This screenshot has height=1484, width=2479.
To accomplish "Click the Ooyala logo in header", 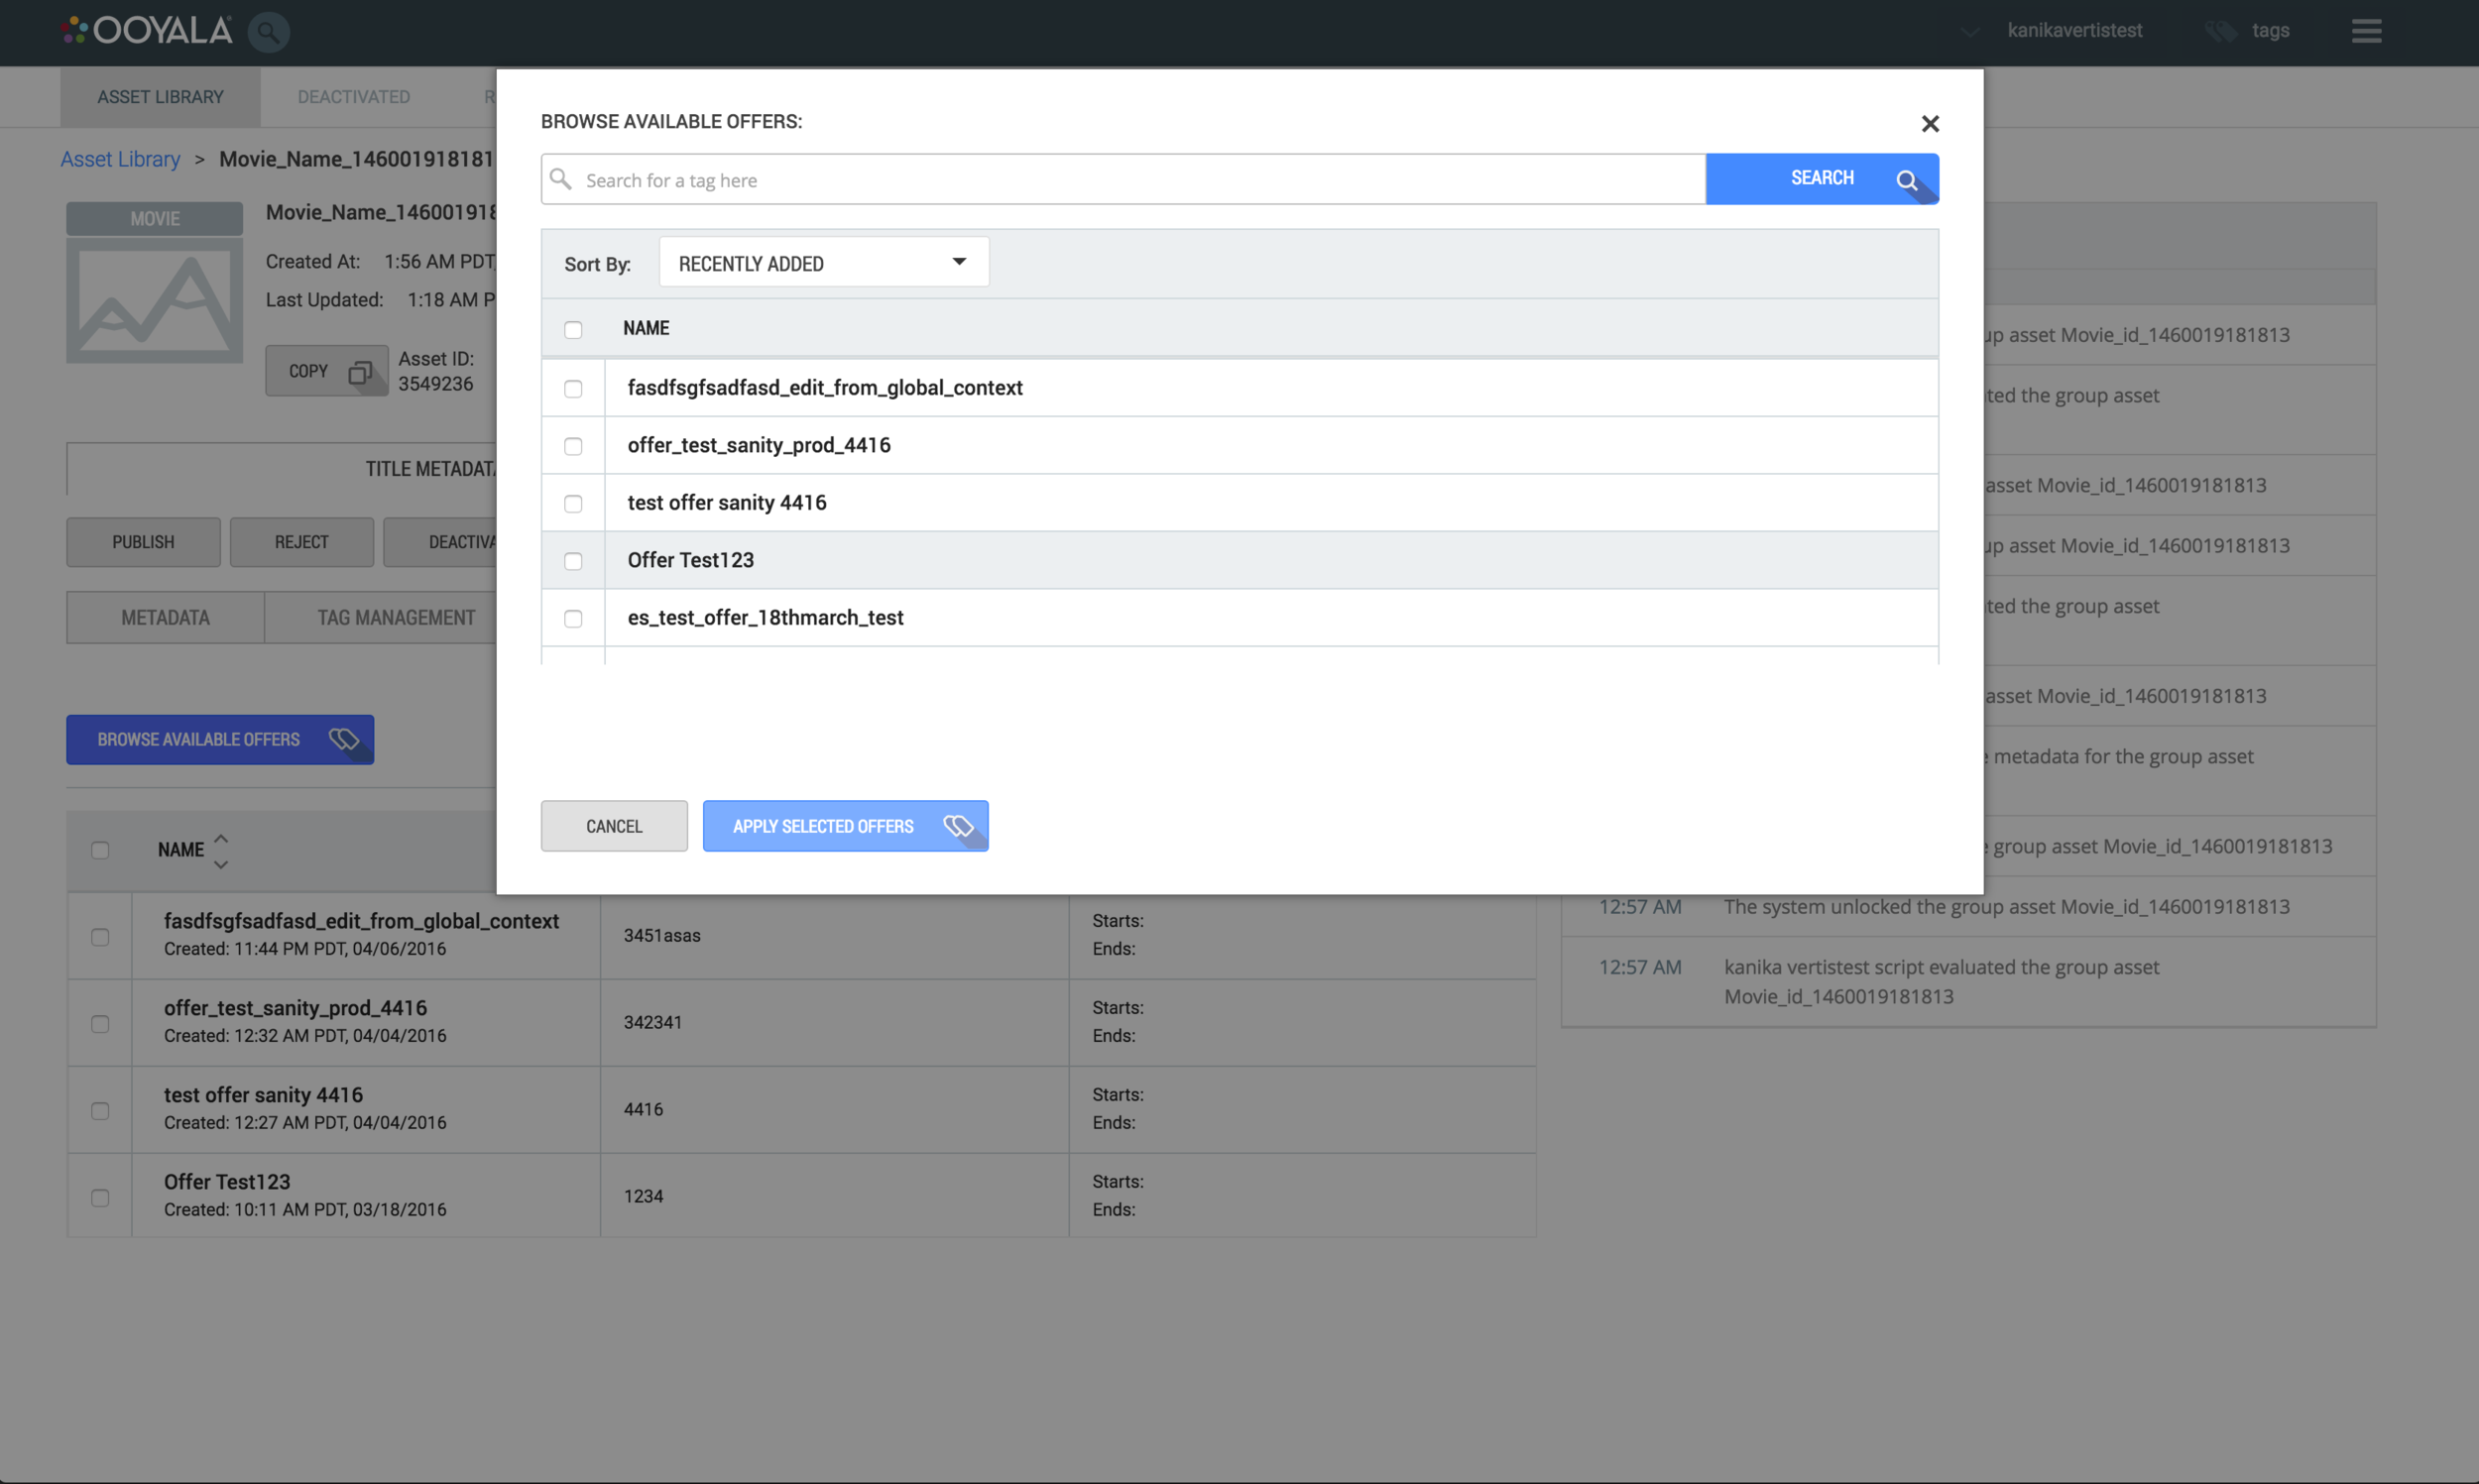I will (147, 30).
